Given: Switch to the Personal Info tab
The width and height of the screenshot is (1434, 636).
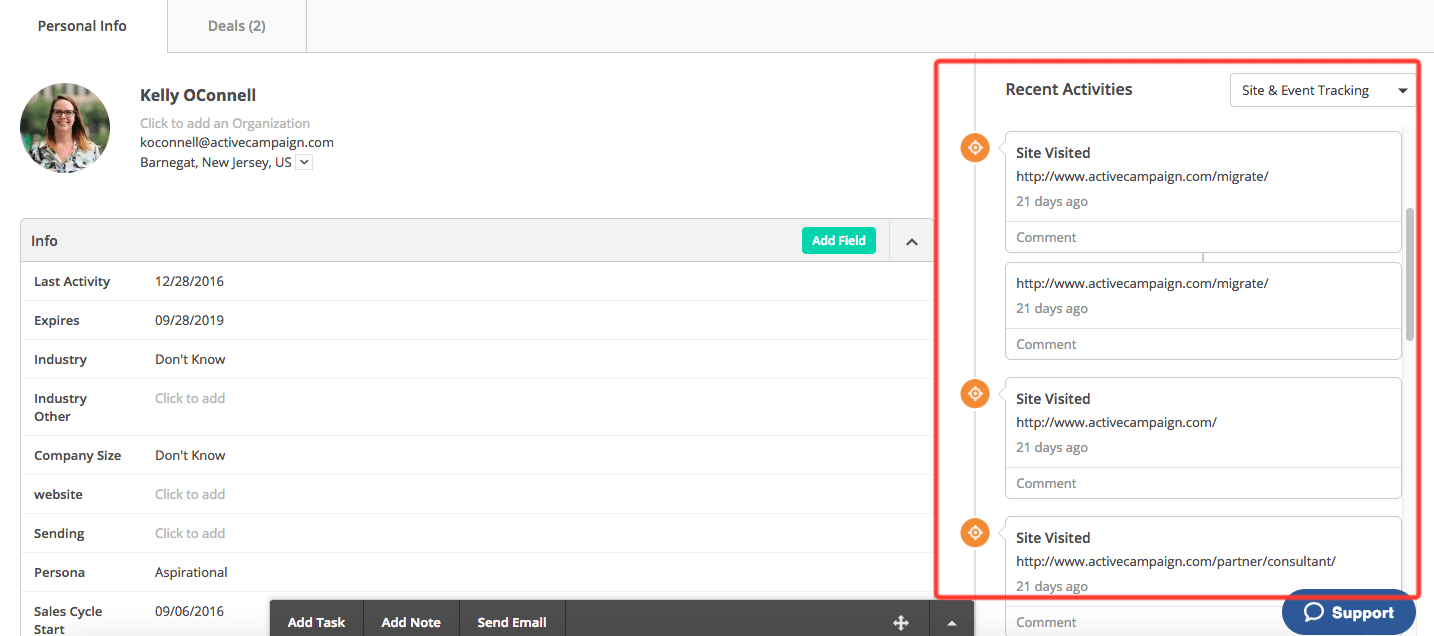Looking at the screenshot, I should pyautogui.click(x=82, y=26).
